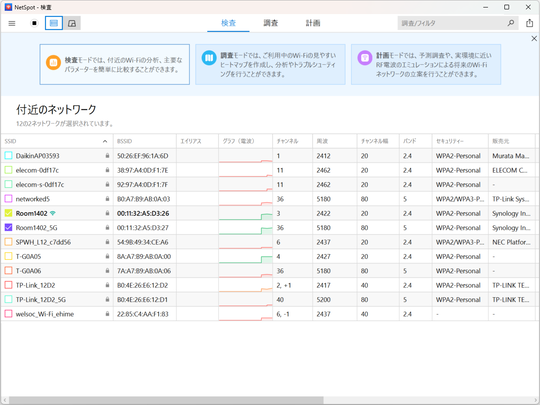
Task: Click the blue 調査 mode heatmap icon
Action: (209, 58)
